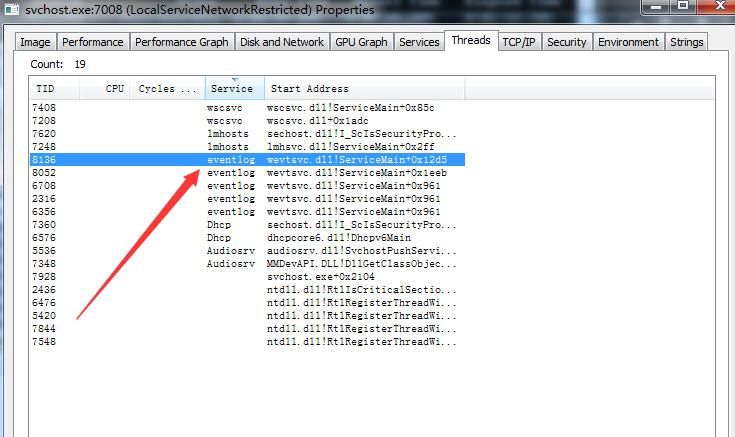Select thread row with TID 7208

click(x=248, y=121)
